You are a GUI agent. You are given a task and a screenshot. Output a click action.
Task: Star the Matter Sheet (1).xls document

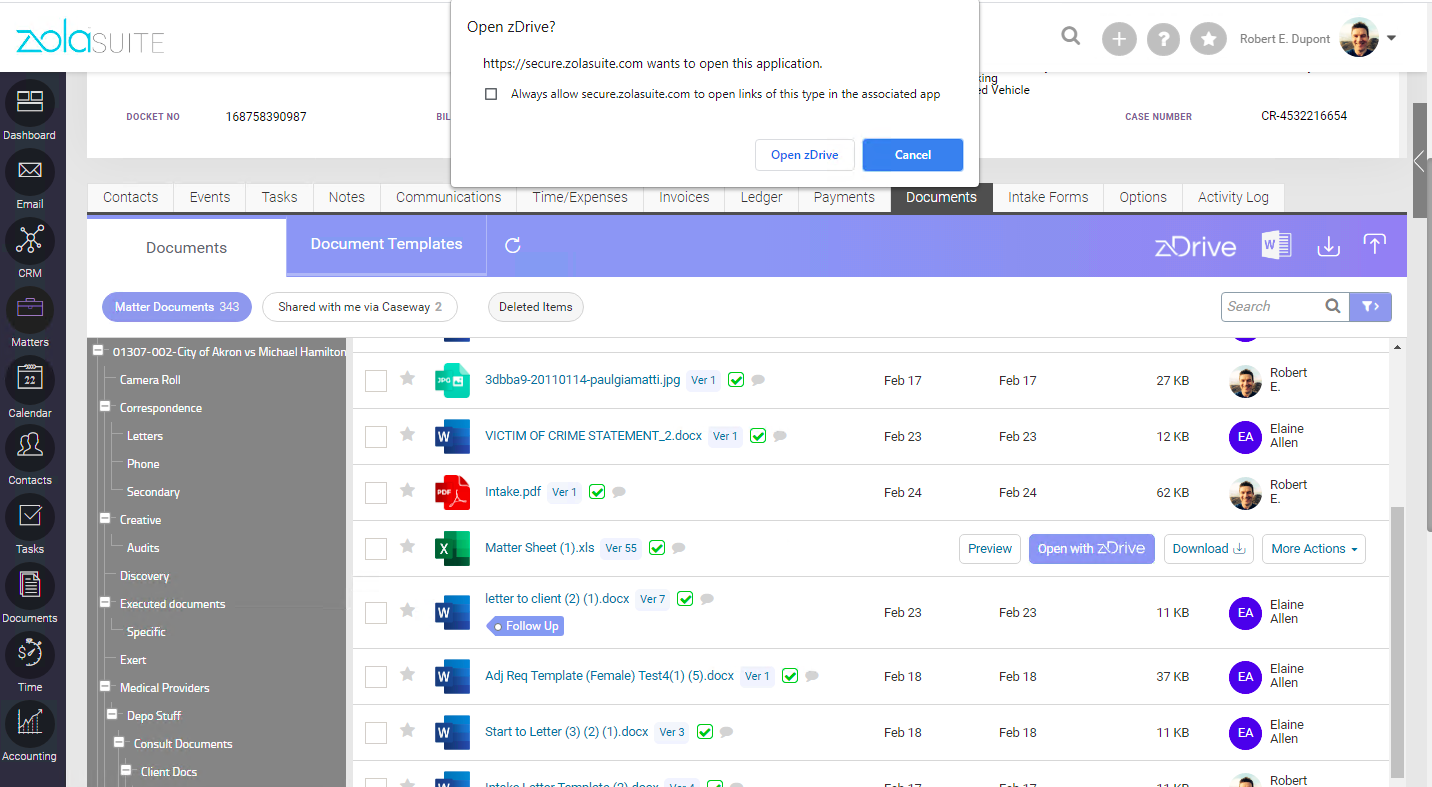click(407, 546)
